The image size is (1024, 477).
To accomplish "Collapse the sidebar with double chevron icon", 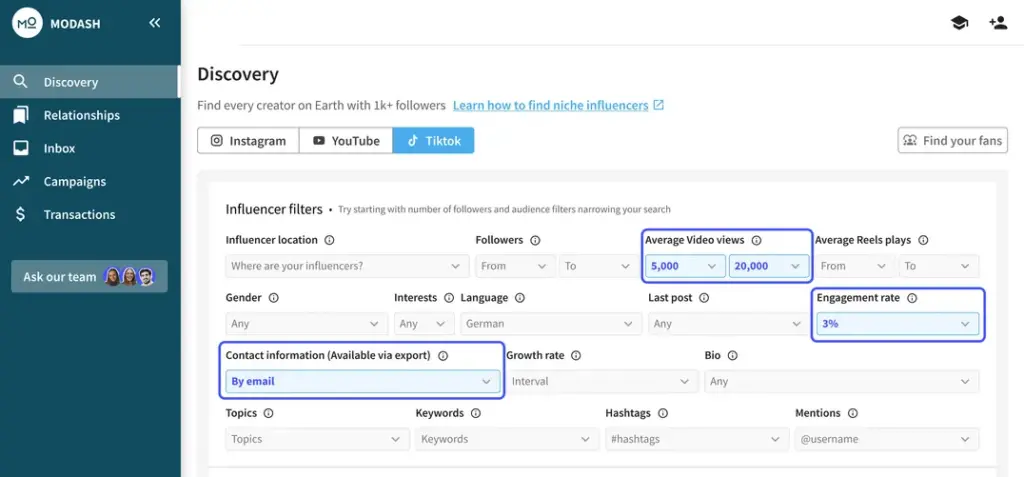I will point(154,22).
